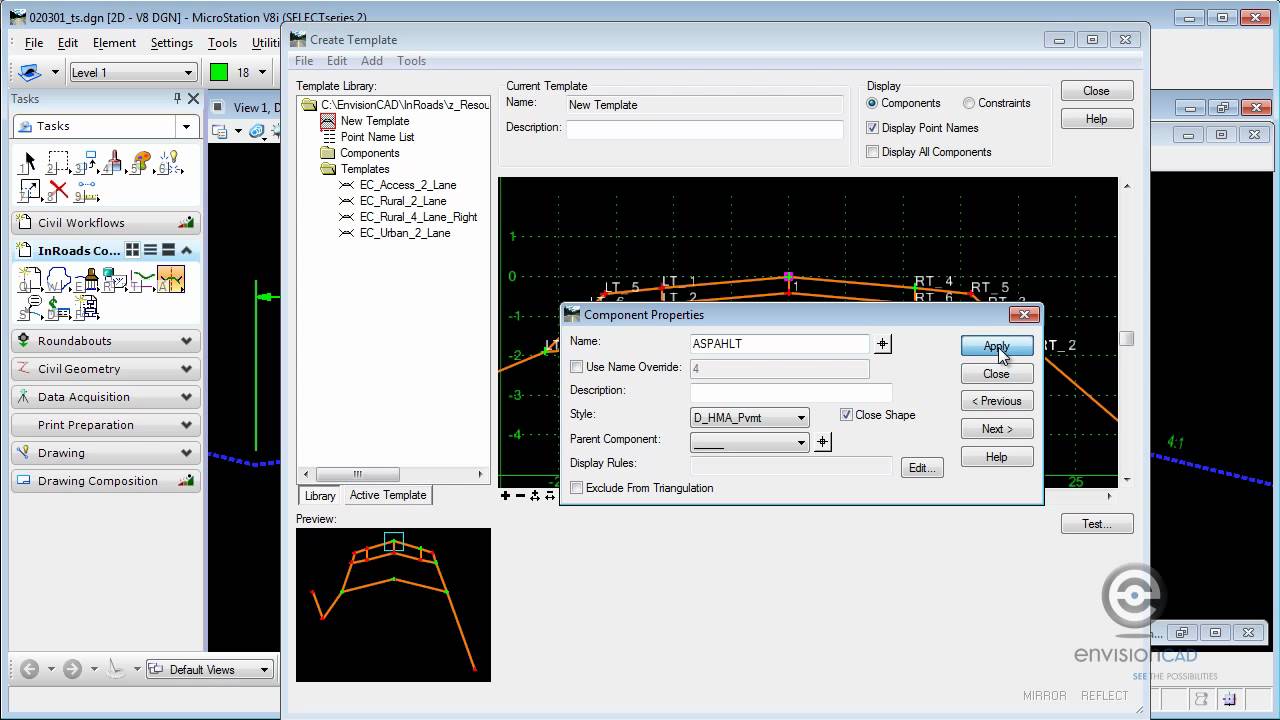The height and width of the screenshot is (720, 1280).
Task: Select EC_Rural_4_Lane_Right template
Action: (418, 217)
